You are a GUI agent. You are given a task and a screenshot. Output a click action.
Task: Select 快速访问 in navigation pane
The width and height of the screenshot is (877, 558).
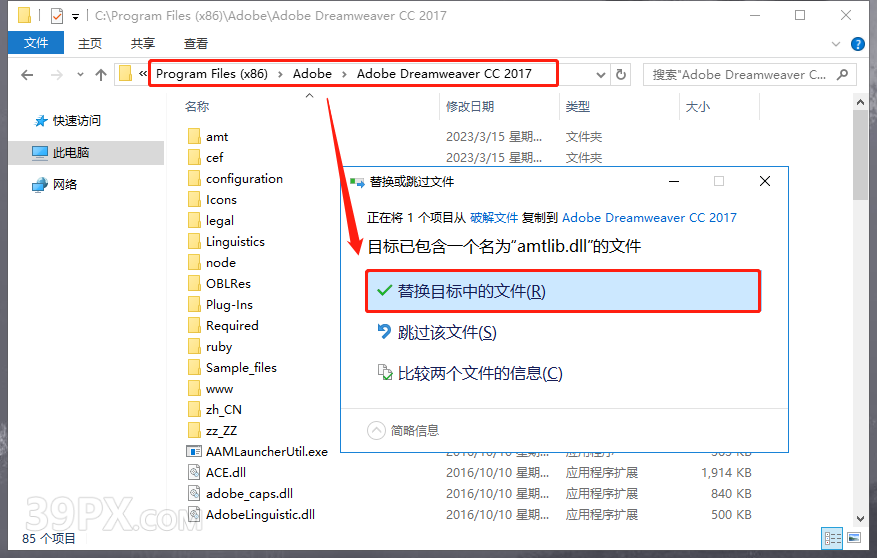[77, 121]
